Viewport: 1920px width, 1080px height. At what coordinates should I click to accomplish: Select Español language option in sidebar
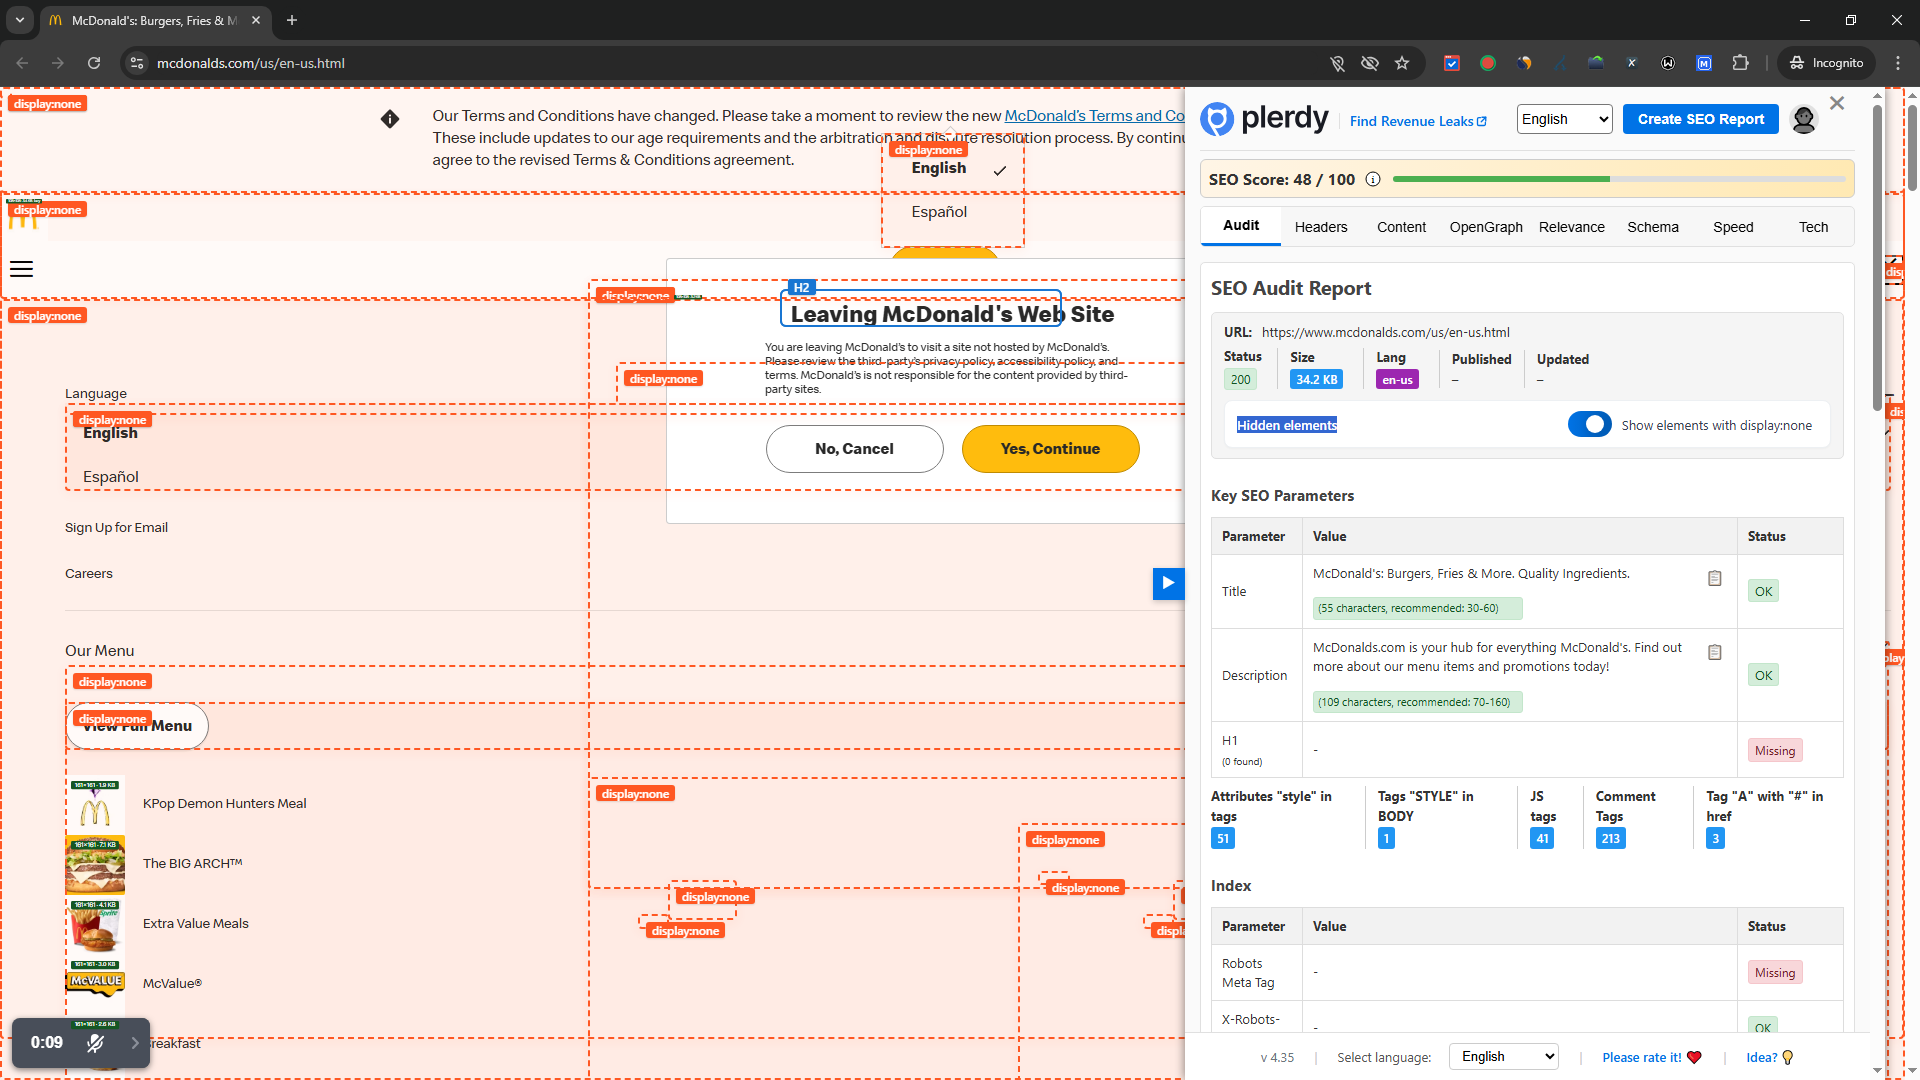[x=111, y=477]
